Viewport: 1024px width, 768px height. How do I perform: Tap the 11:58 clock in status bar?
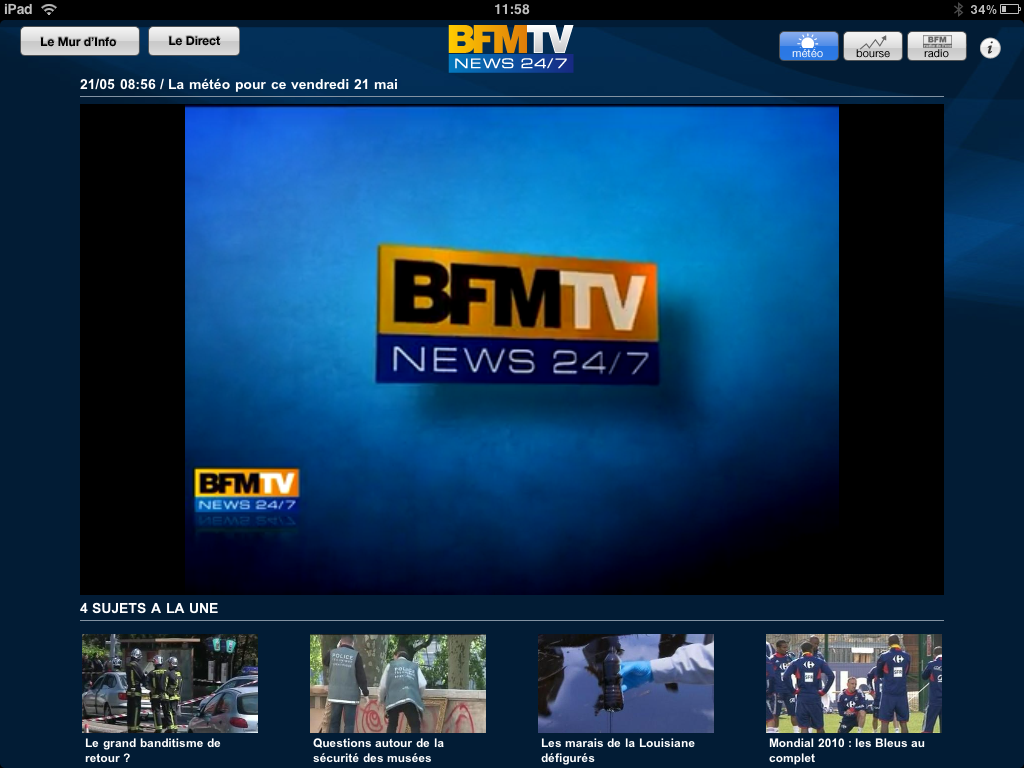(x=512, y=9)
